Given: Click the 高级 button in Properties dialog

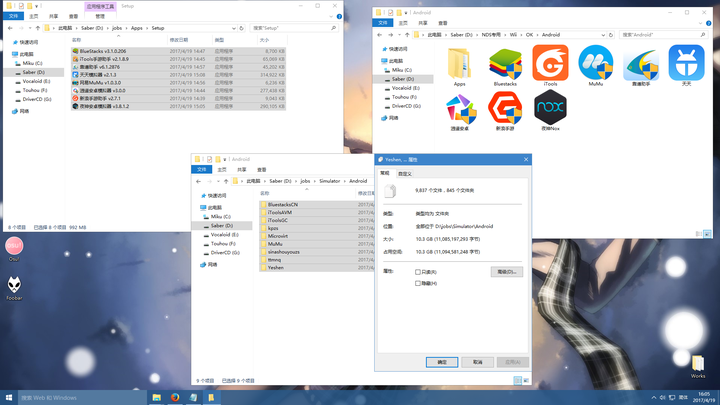Looking at the screenshot, I should (x=506, y=272).
